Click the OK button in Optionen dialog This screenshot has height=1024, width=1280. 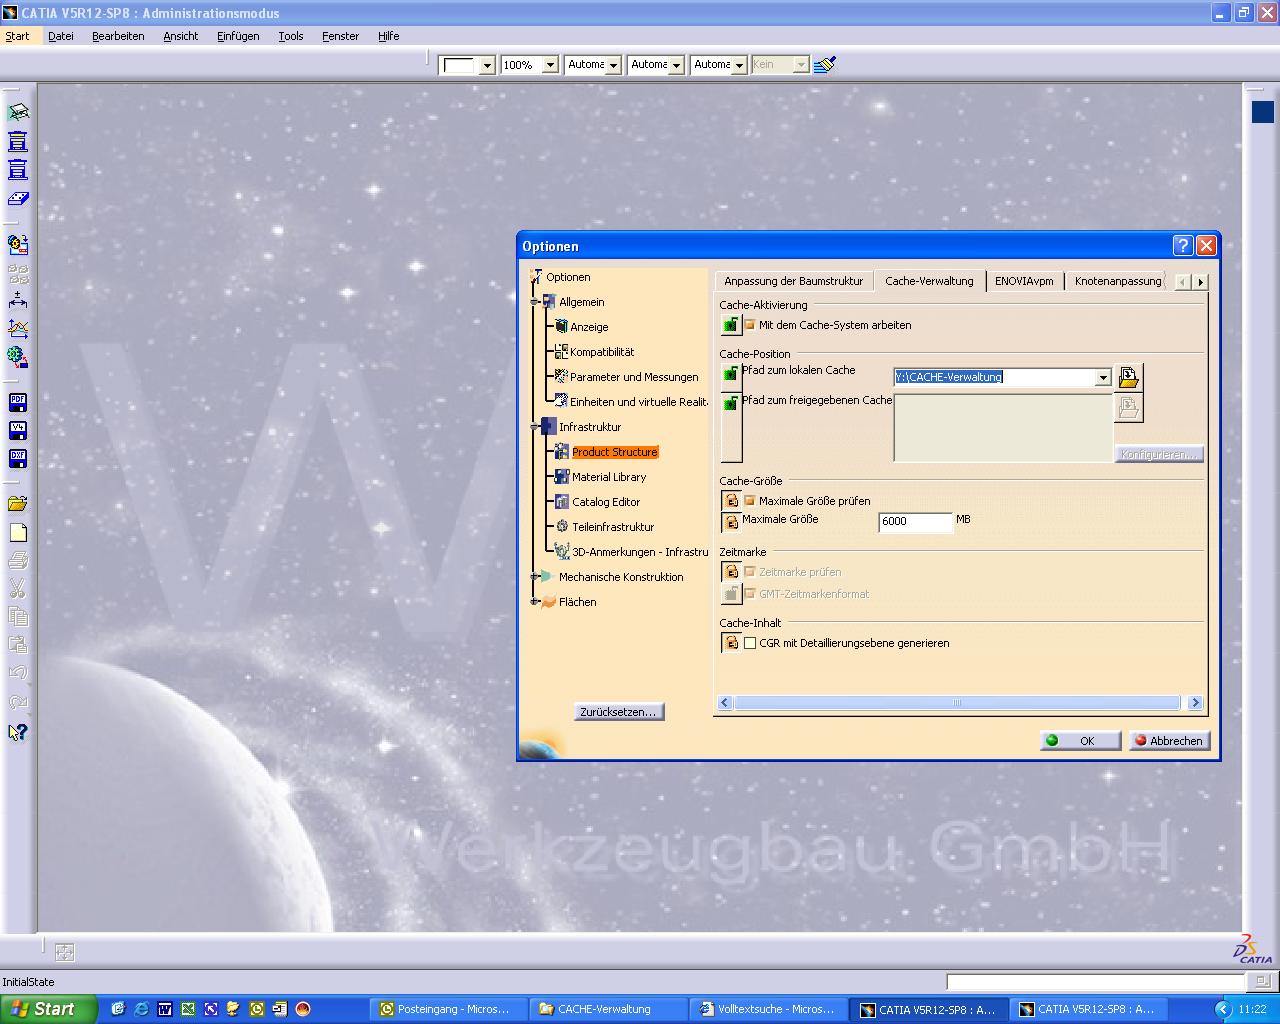[1080, 741]
